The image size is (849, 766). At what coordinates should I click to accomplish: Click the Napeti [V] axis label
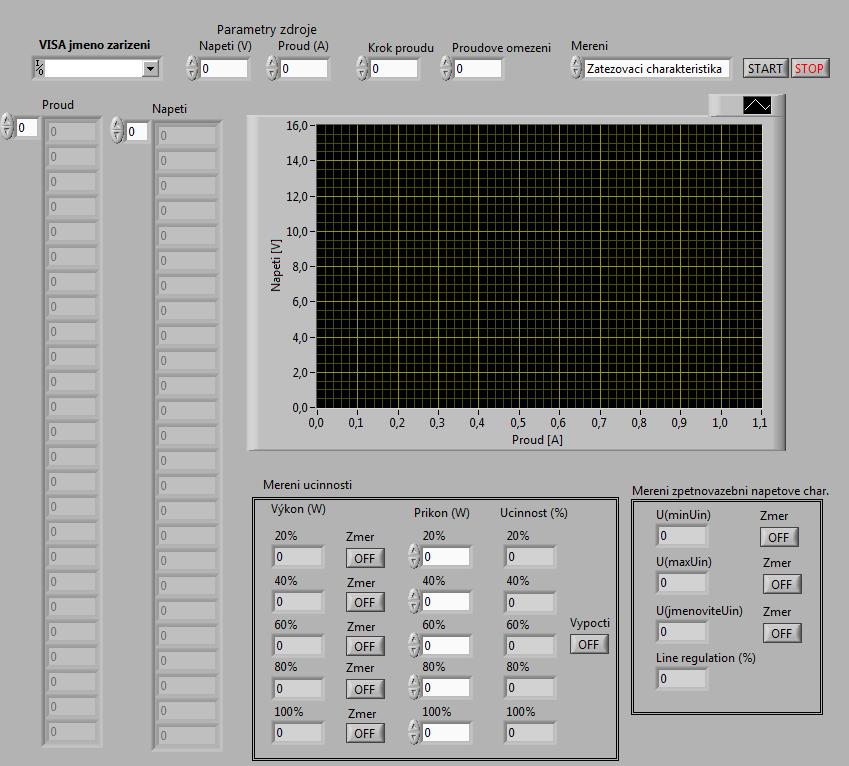coord(276,266)
